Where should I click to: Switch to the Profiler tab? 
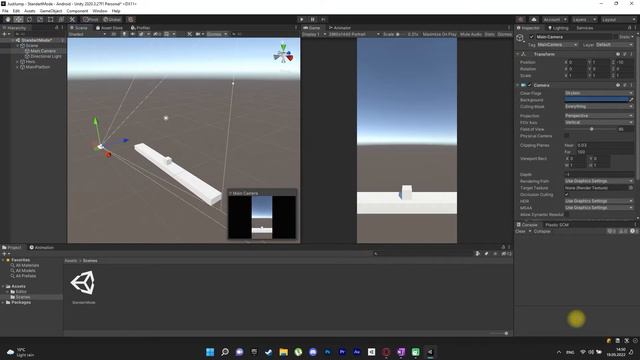[x=140, y=28]
